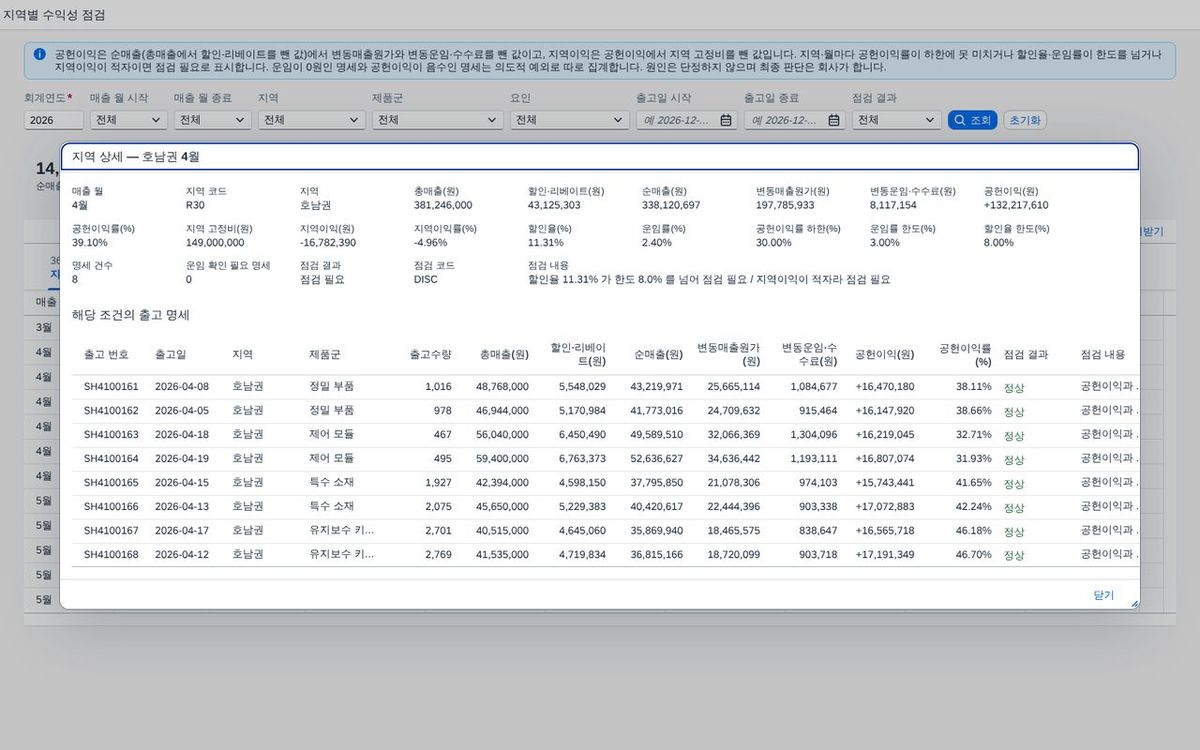
Task: Click the 점검 내용 column header
Action: pos(1103,354)
